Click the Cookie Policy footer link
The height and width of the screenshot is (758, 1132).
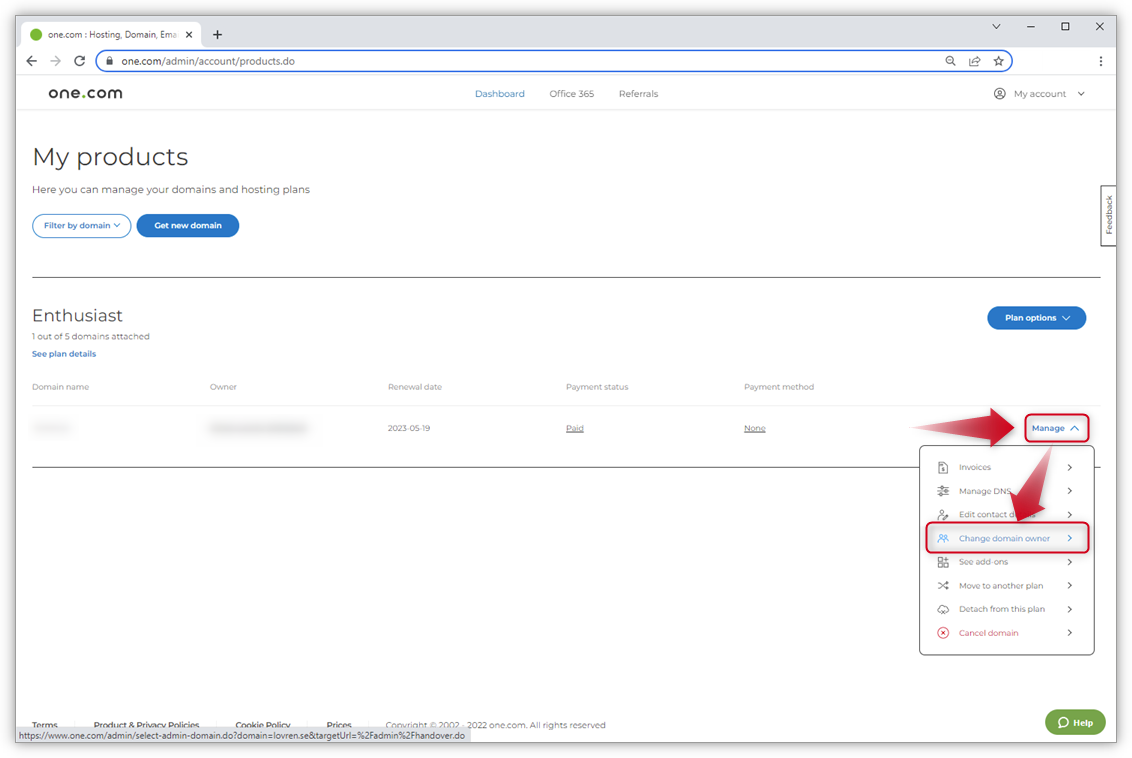[x=263, y=725]
